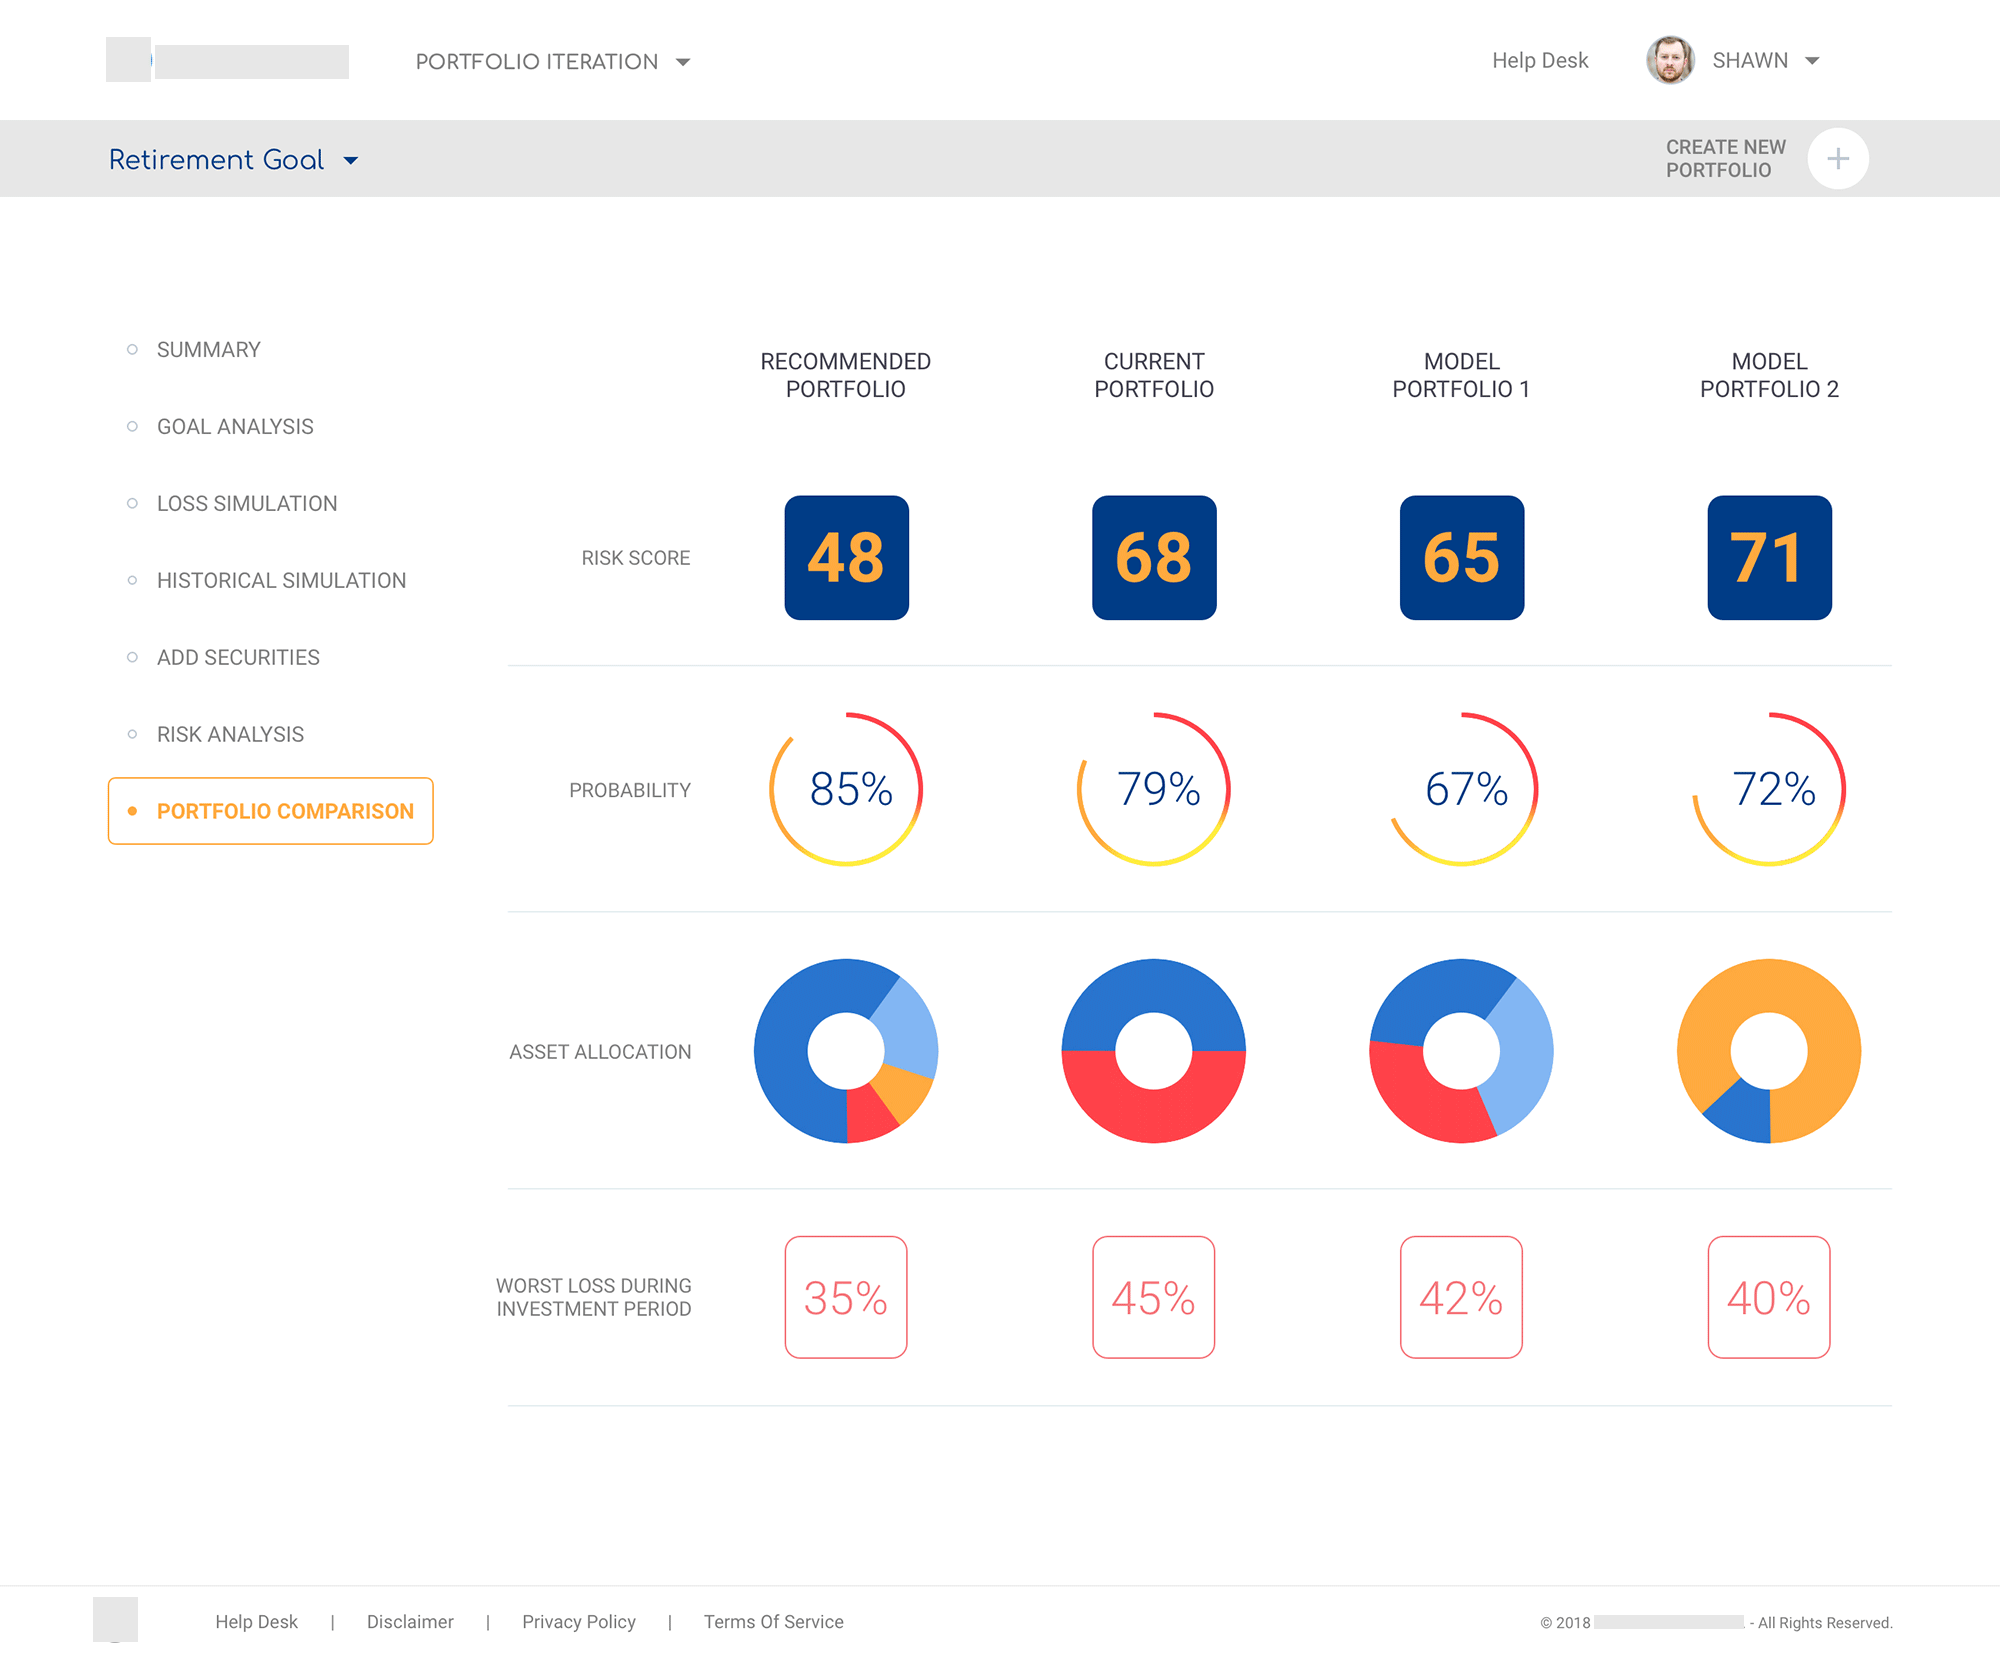Screen dimensions: 2000x1662
Task: Open the Disclaimer footer link
Action: click(410, 1621)
